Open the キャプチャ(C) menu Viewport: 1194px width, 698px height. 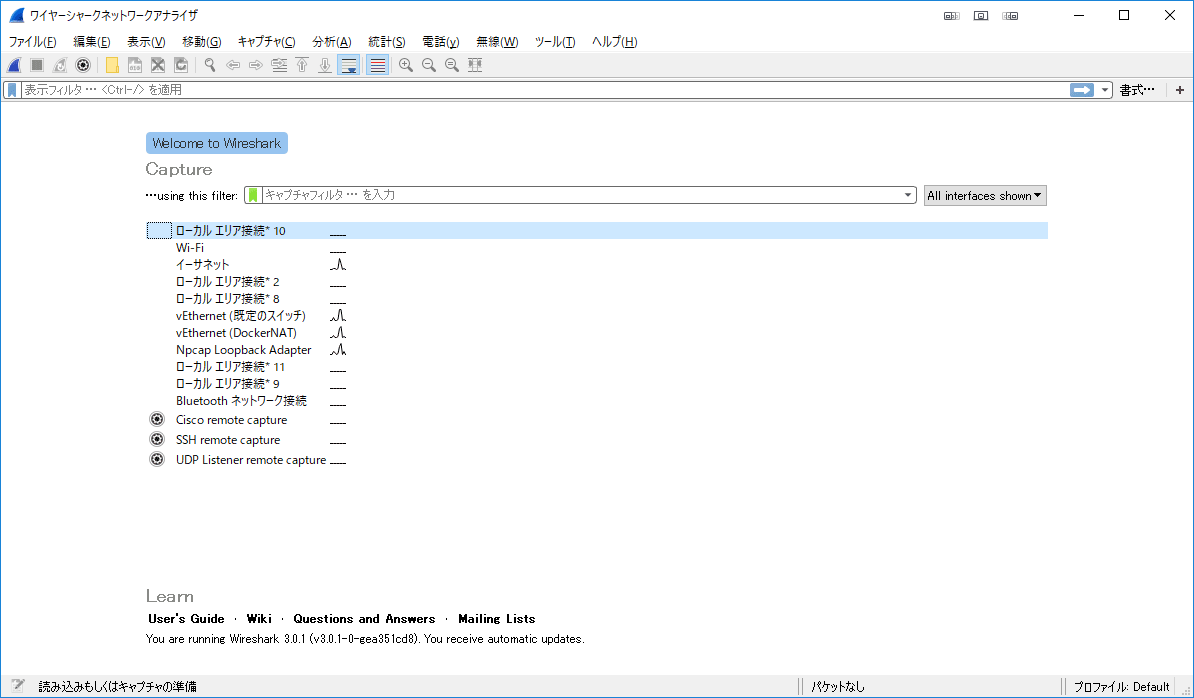267,42
